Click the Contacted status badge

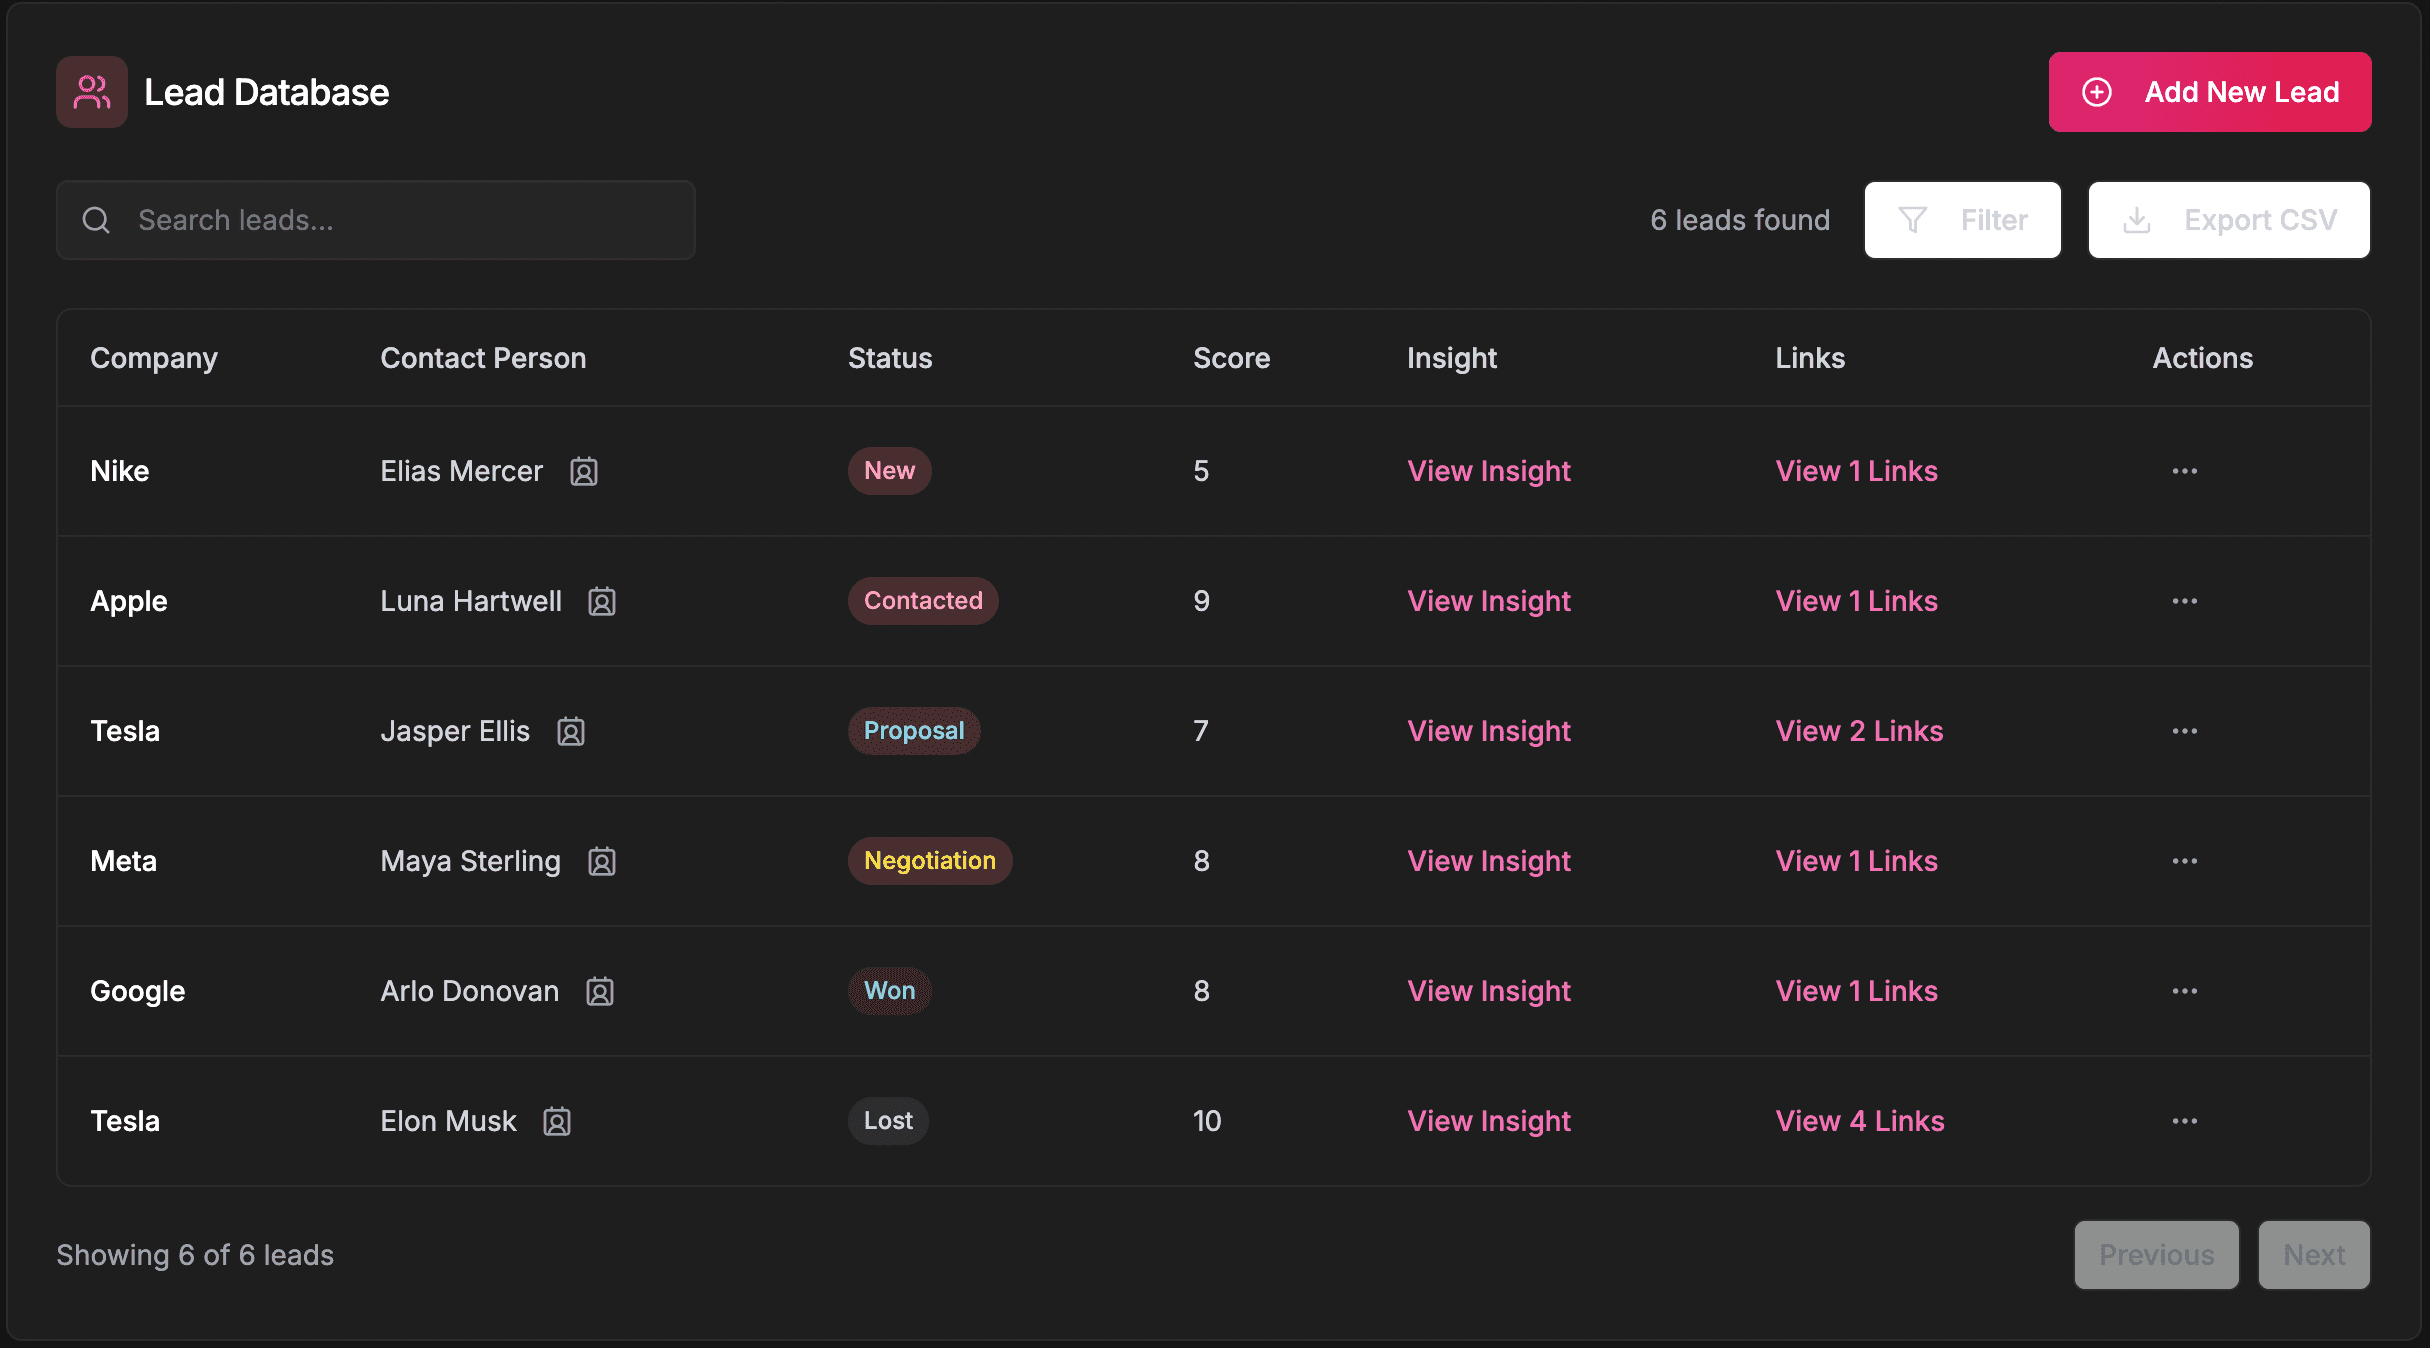[x=923, y=601]
